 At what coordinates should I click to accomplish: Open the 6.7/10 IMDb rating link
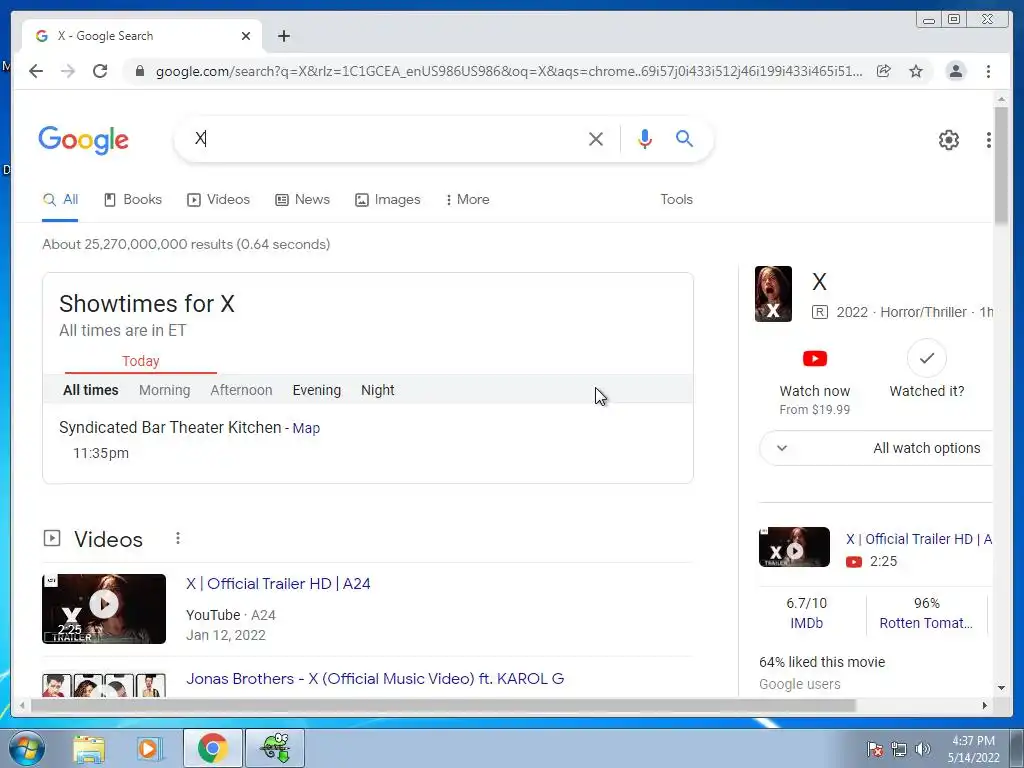click(807, 613)
